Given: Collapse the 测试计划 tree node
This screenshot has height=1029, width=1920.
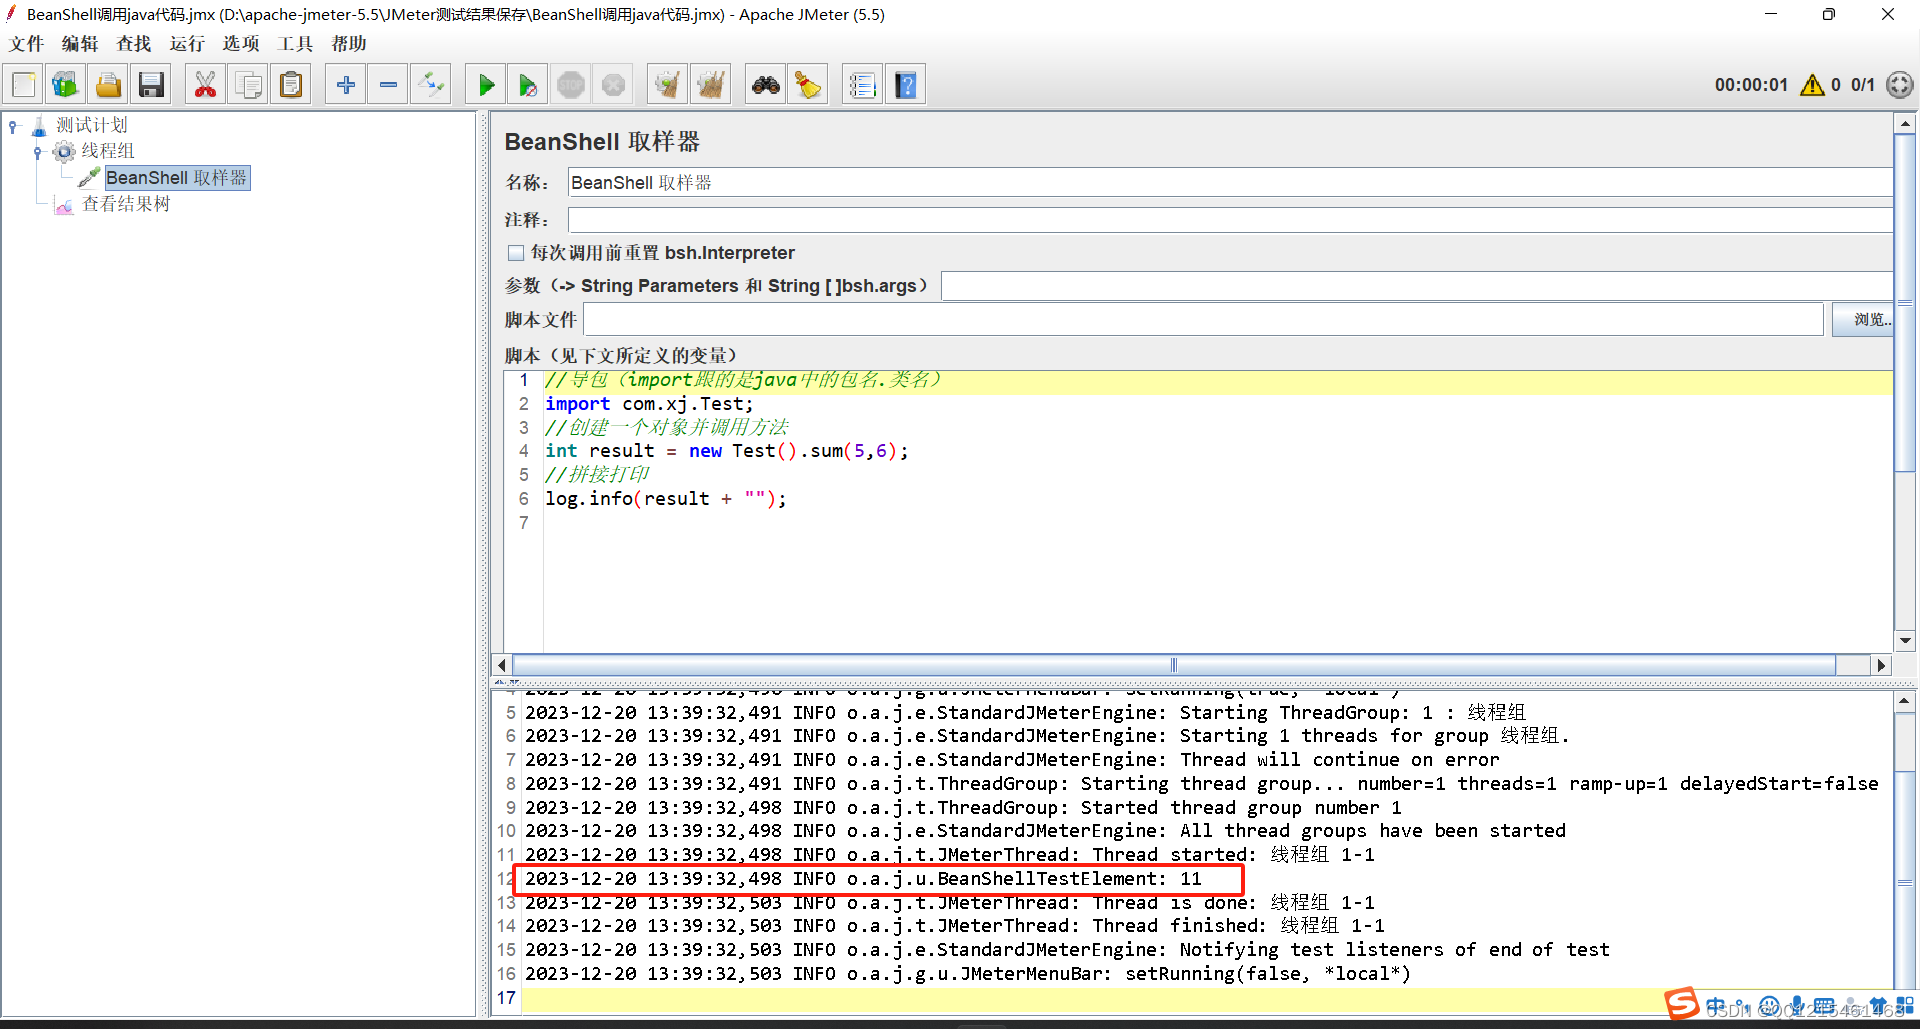Looking at the screenshot, I should (x=13, y=126).
